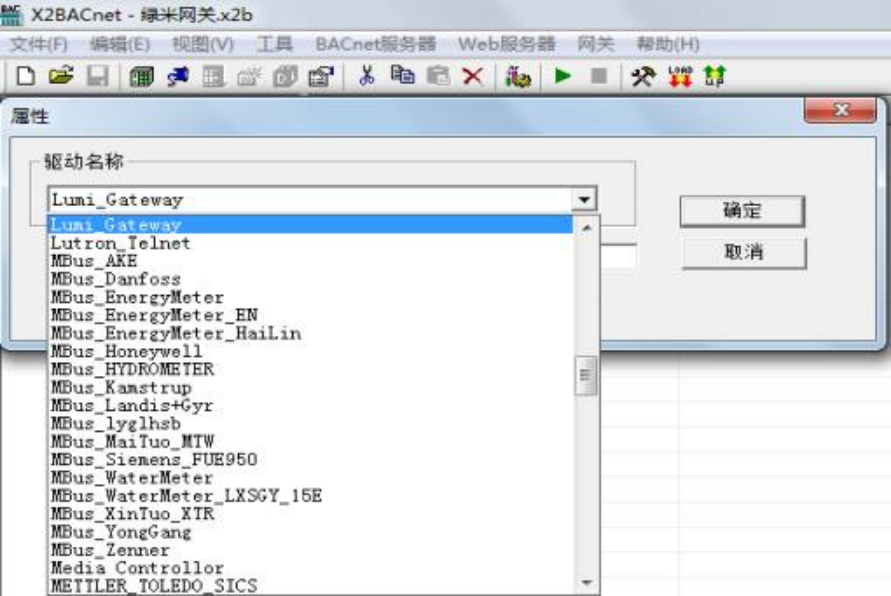The width and height of the screenshot is (891, 596).
Task: Select MBus_MaiTuo_MTW driver
Action: click(311, 441)
